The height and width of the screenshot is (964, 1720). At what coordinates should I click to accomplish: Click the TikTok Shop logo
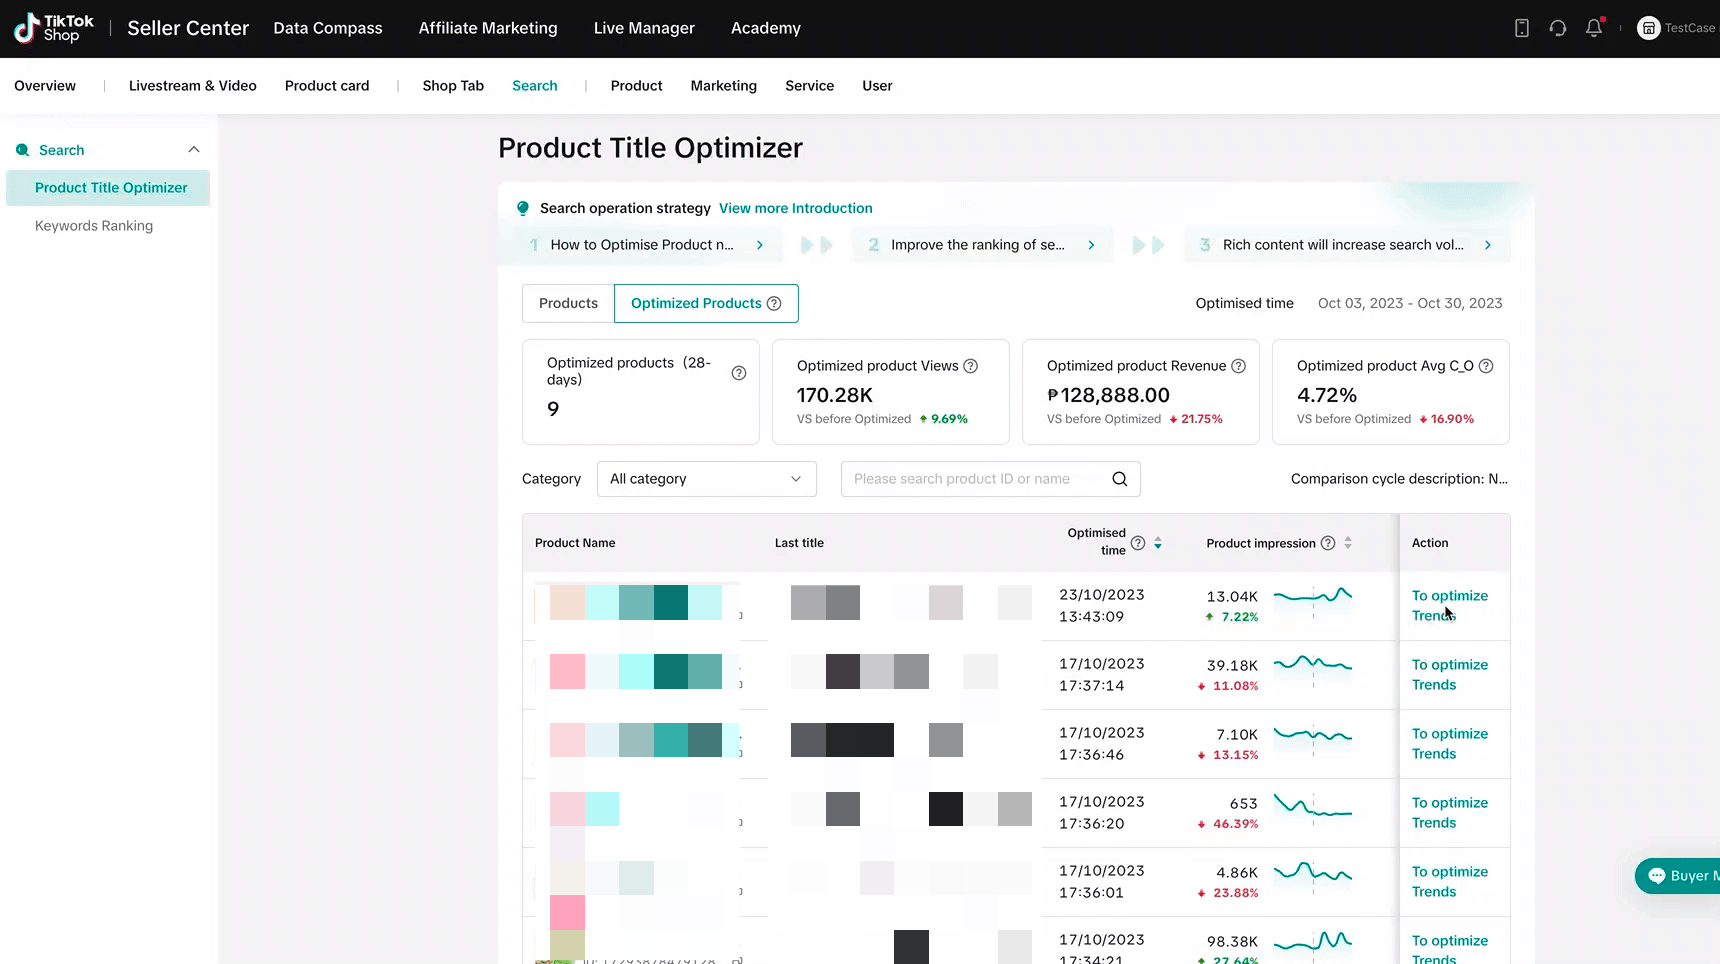pos(54,28)
